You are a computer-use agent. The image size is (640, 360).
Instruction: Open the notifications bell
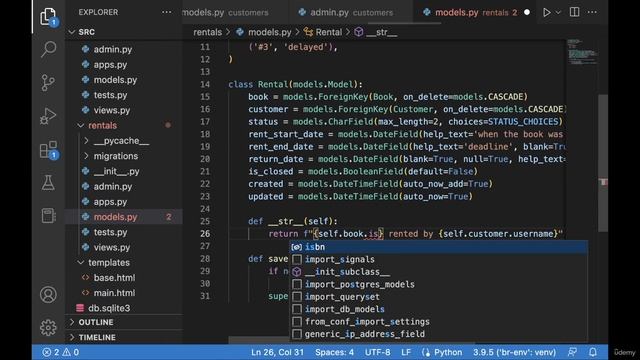[x=593, y=352]
